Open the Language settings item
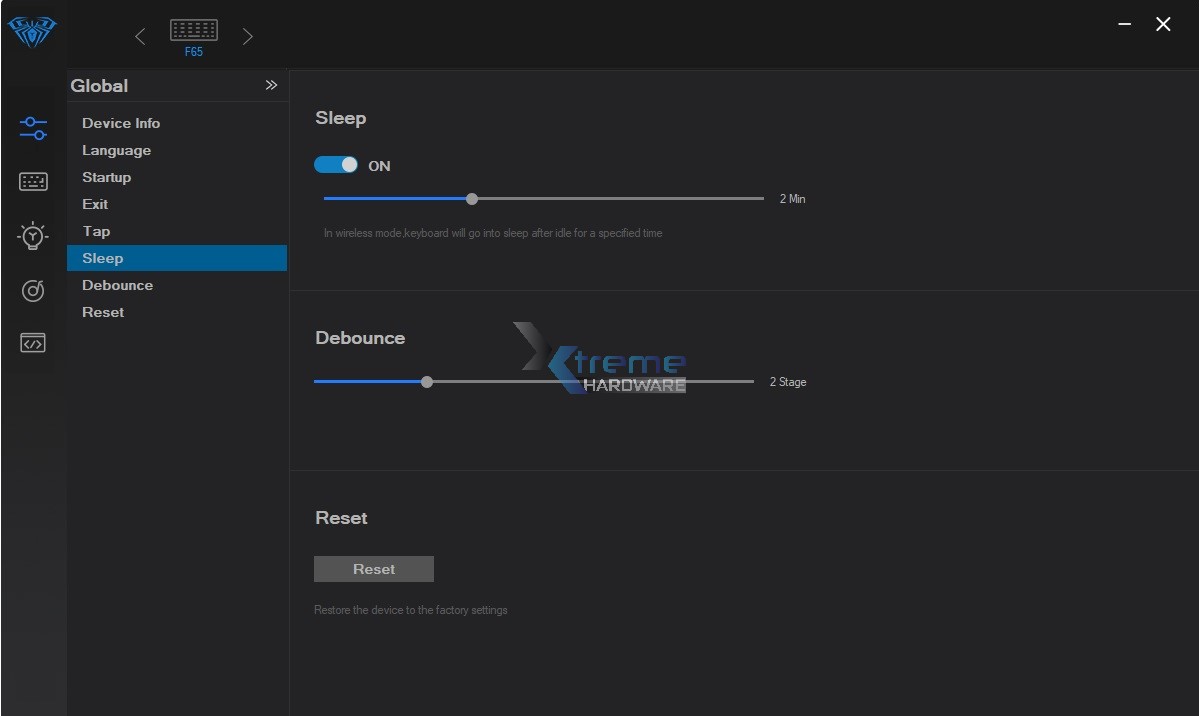This screenshot has height=716, width=1199. click(x=116, y=150)
